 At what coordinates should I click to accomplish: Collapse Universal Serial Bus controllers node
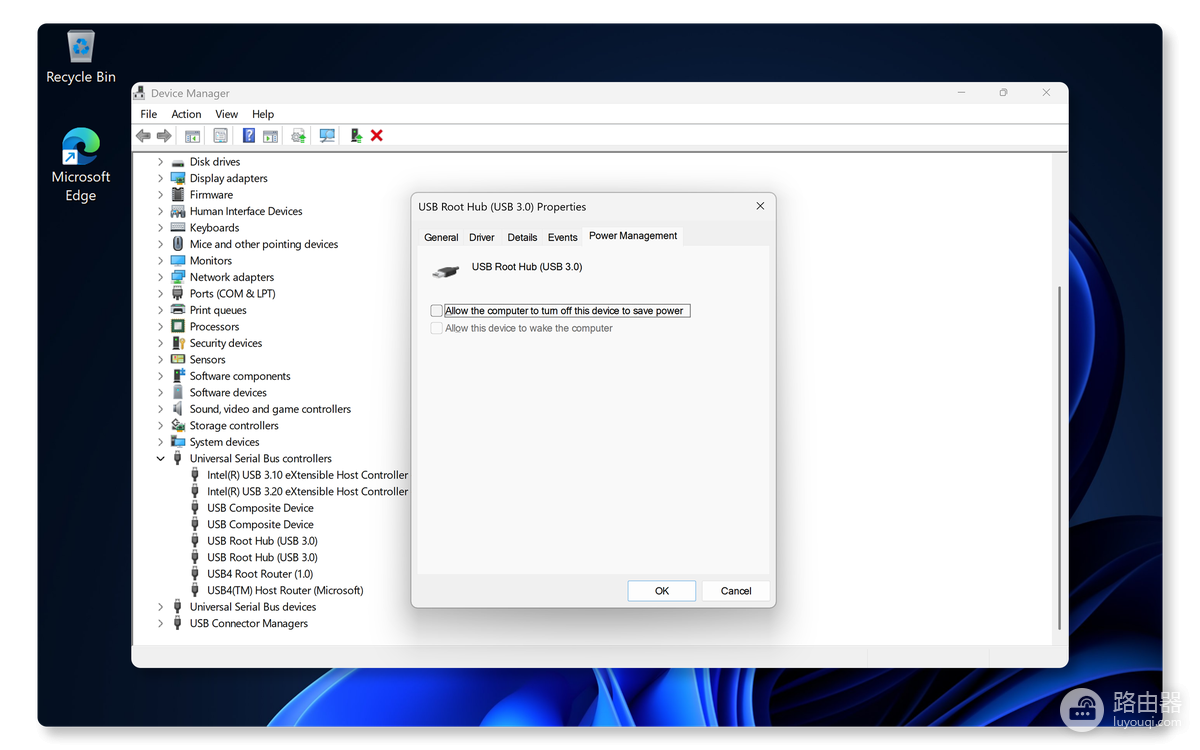tap(160, 459)
